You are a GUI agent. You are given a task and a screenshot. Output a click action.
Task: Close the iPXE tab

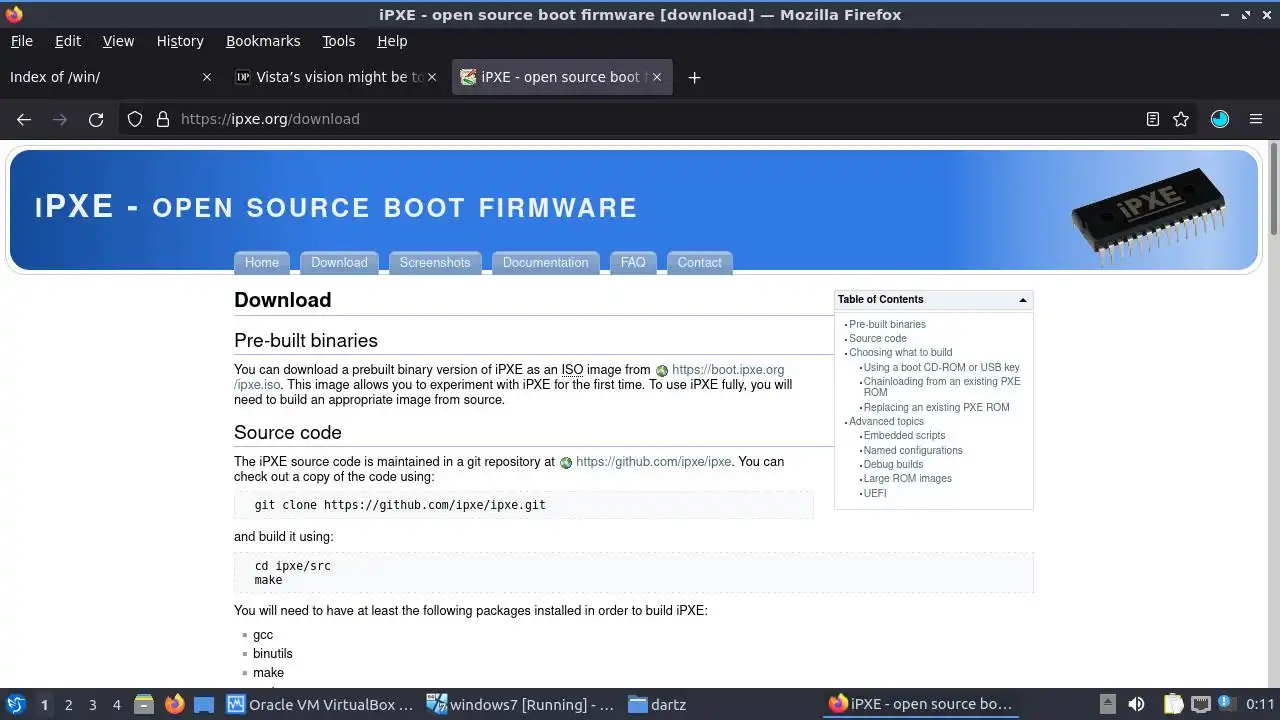click(657, 77)
